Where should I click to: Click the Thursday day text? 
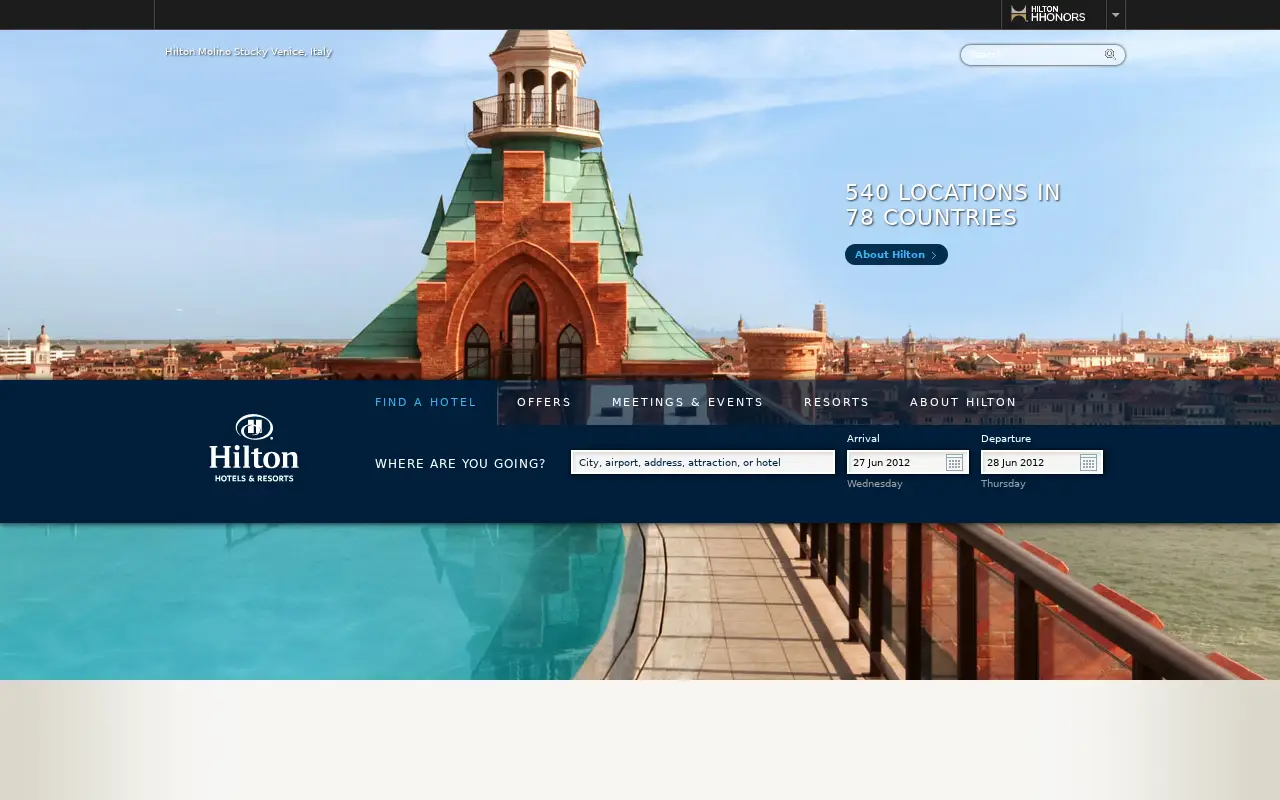1003,484
